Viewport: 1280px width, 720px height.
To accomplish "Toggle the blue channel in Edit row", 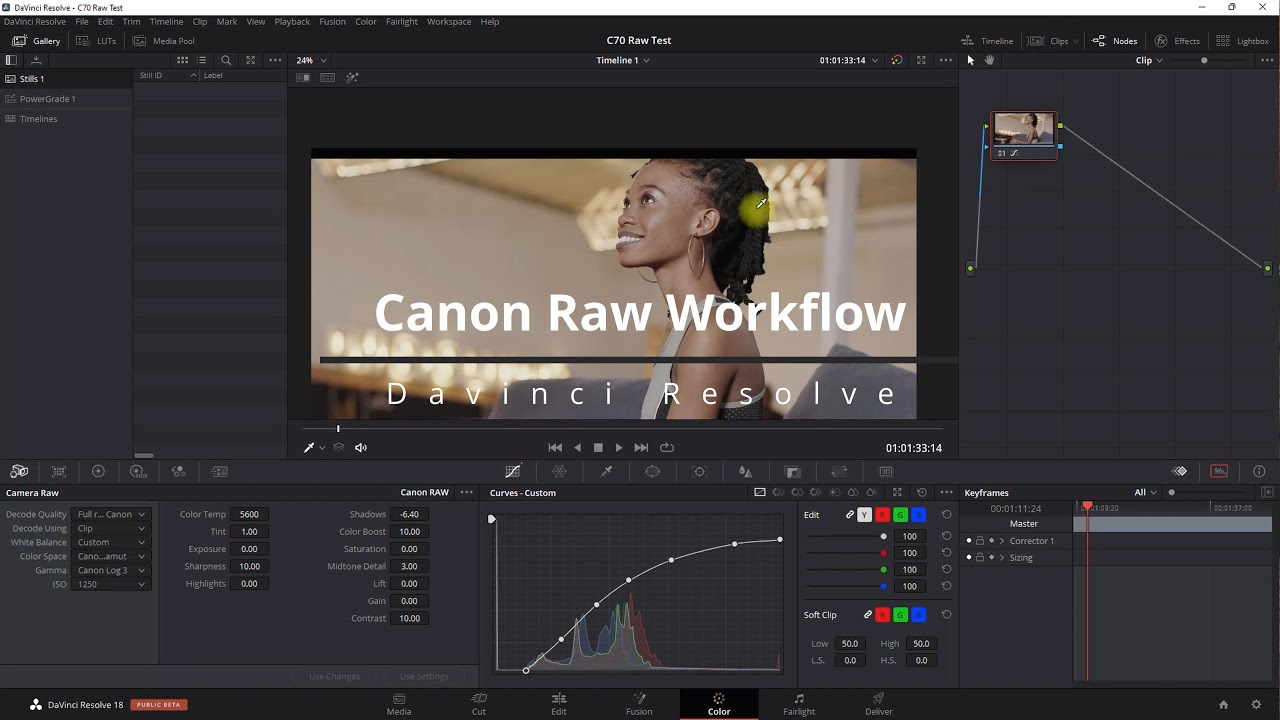I will point(918,515).
